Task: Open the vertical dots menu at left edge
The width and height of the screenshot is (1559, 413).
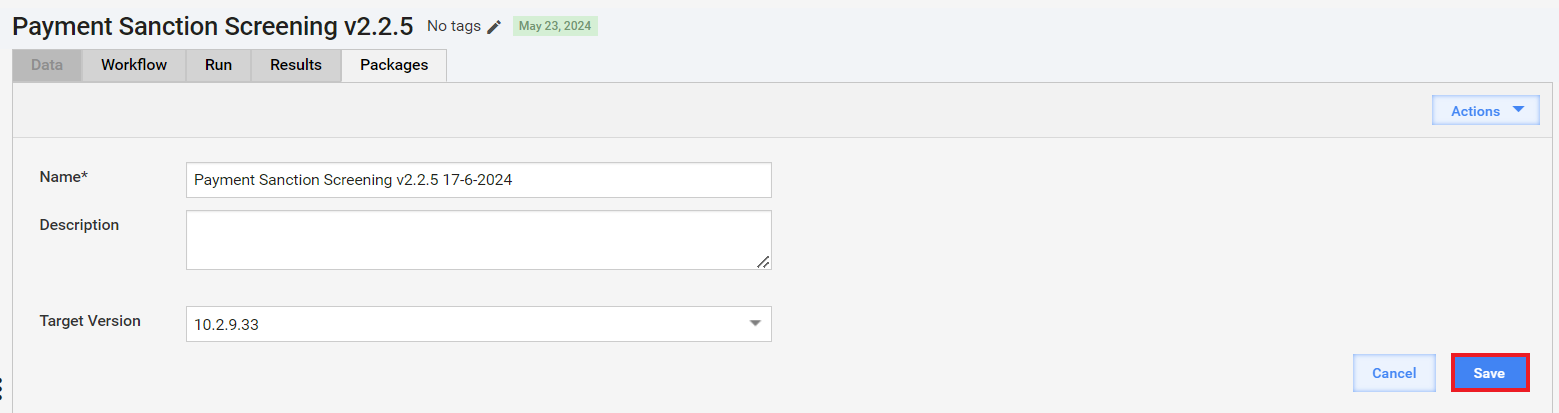Action: tap(2, 390)
